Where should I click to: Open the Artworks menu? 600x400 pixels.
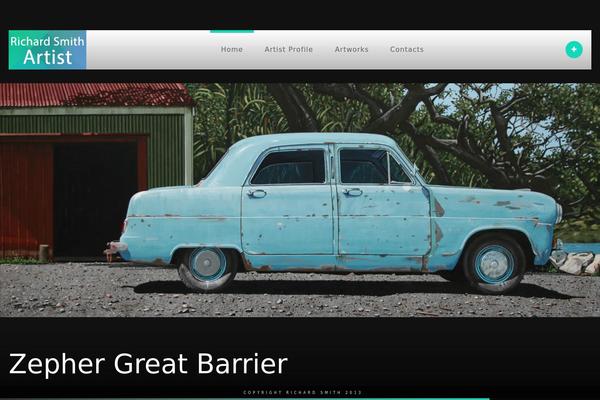click(351, 49)
